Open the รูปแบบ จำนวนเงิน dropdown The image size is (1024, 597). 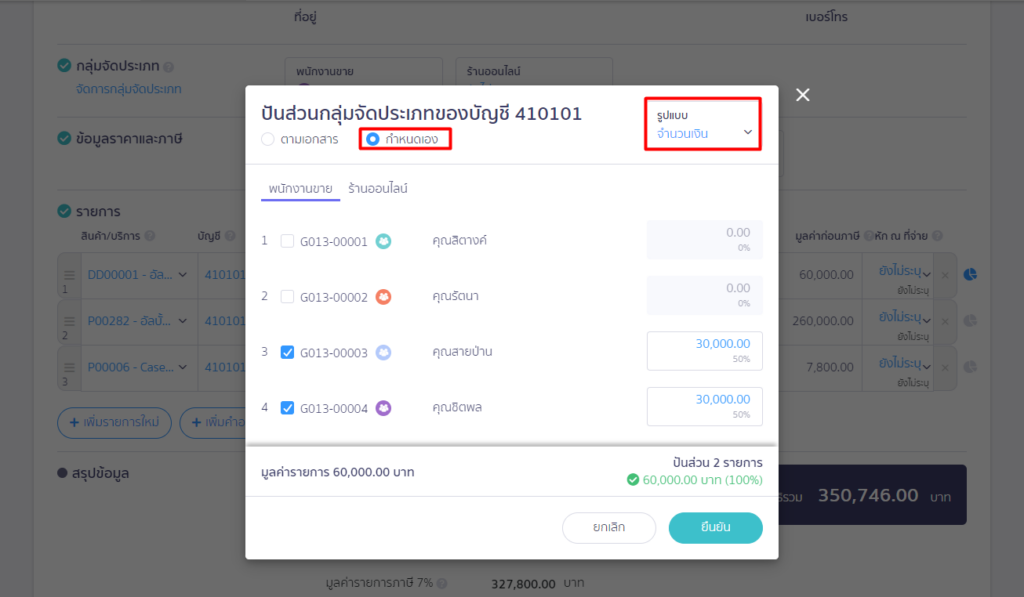(x=703, y=125)
